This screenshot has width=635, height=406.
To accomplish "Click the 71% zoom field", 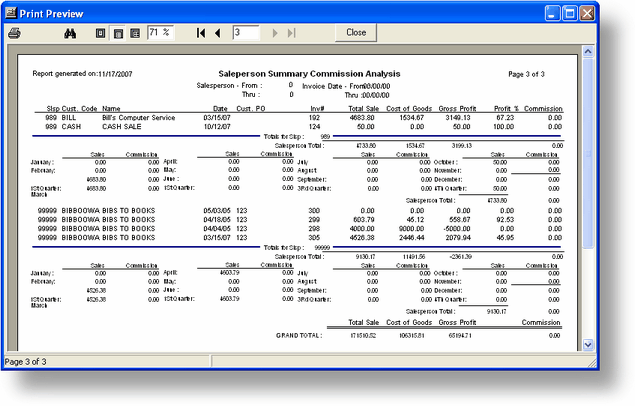I will (160, 33).
